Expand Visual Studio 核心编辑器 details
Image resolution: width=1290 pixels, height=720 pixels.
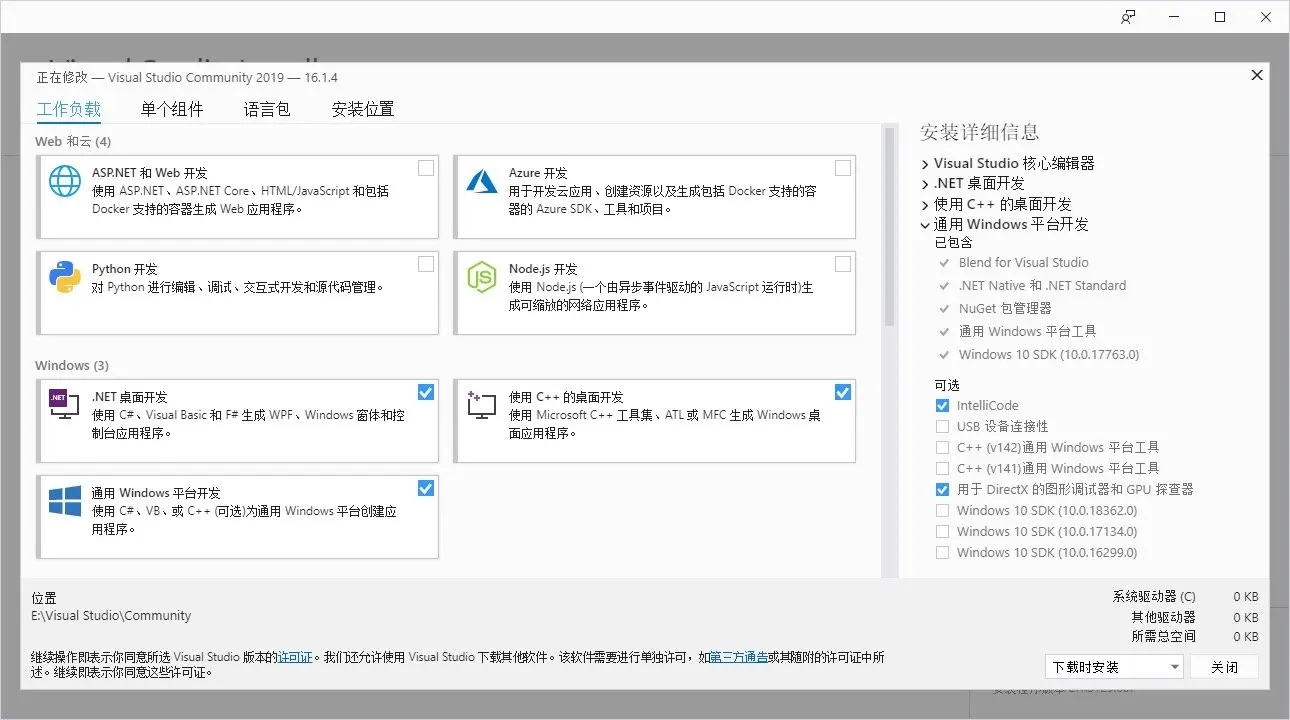925,164
